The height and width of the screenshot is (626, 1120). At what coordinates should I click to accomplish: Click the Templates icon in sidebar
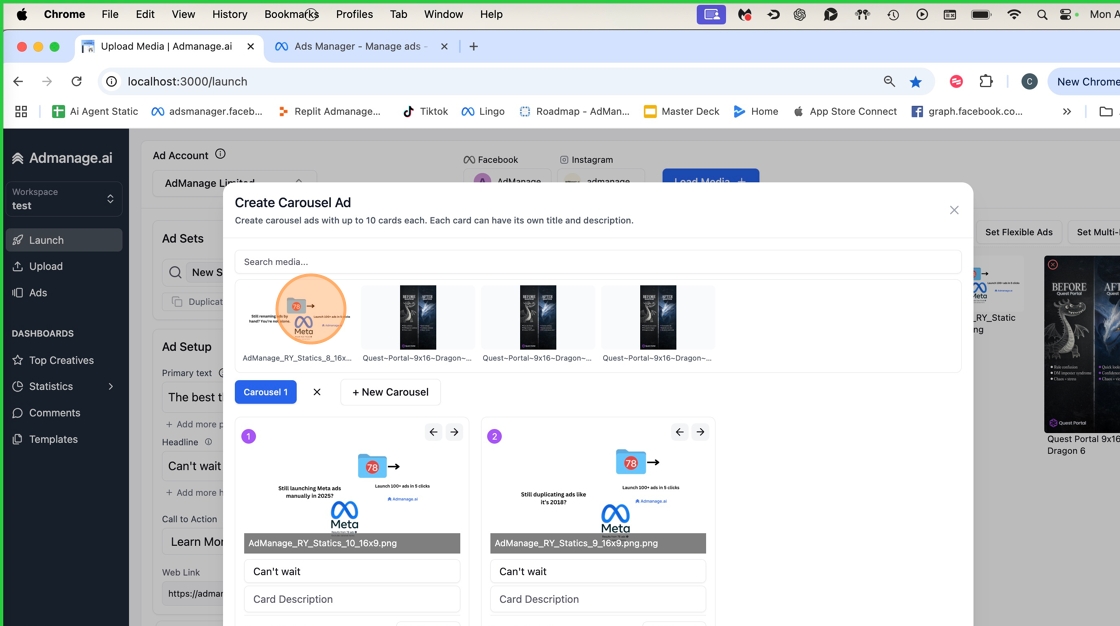click(18, 439)
